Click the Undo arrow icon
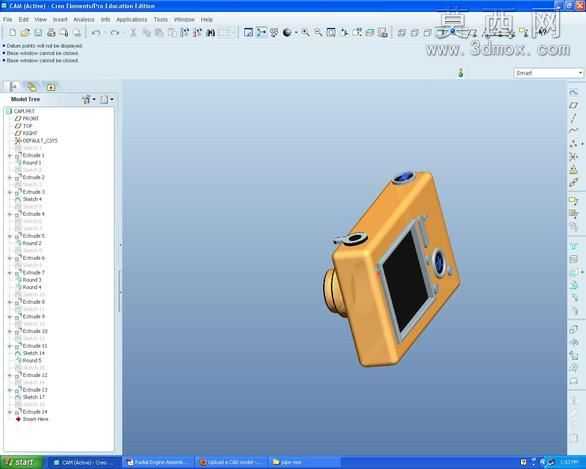Viewport: 586px width, 469px height. [96, 33]
